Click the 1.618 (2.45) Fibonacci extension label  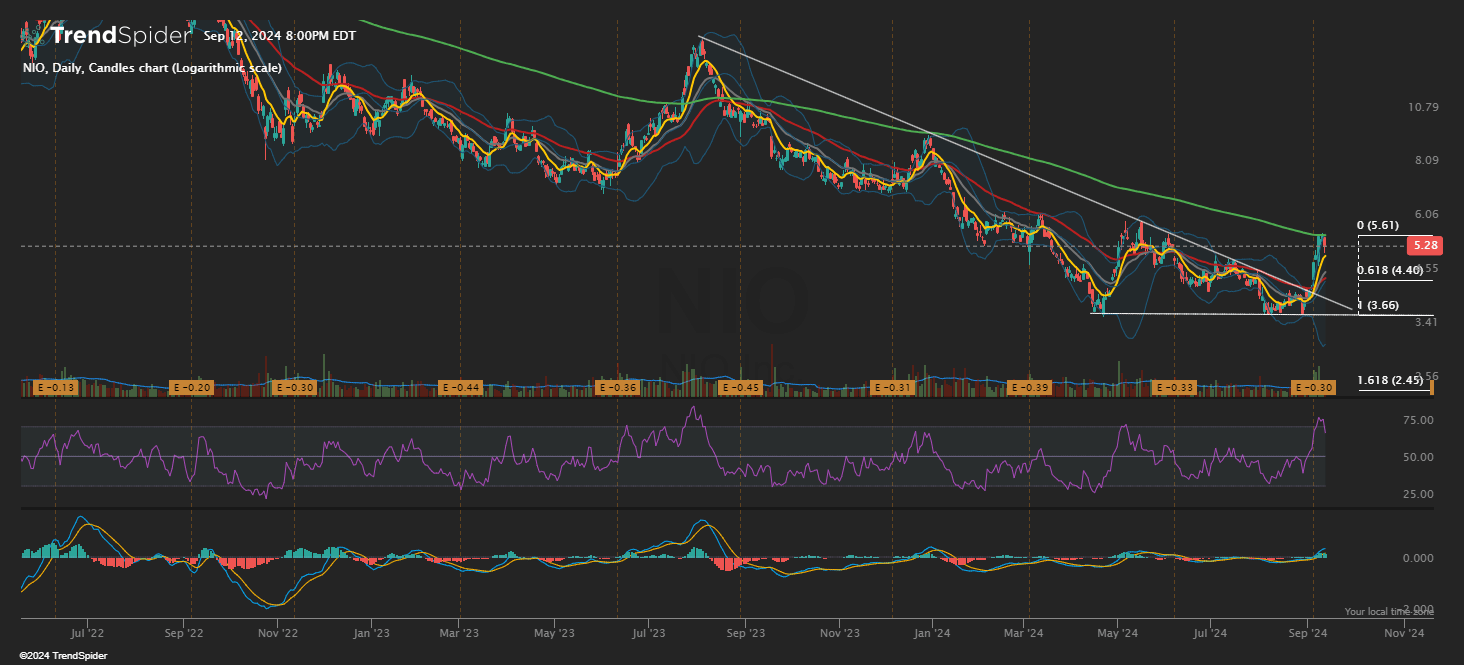tap(1389, 380)
